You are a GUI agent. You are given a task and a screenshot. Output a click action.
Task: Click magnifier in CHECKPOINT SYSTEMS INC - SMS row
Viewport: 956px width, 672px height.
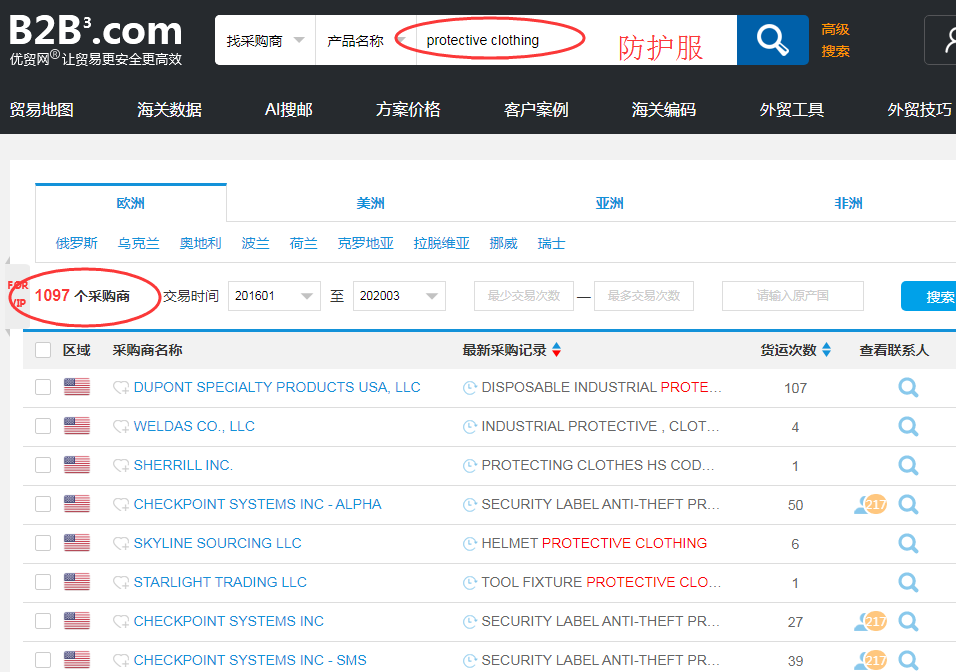[908, 660]
